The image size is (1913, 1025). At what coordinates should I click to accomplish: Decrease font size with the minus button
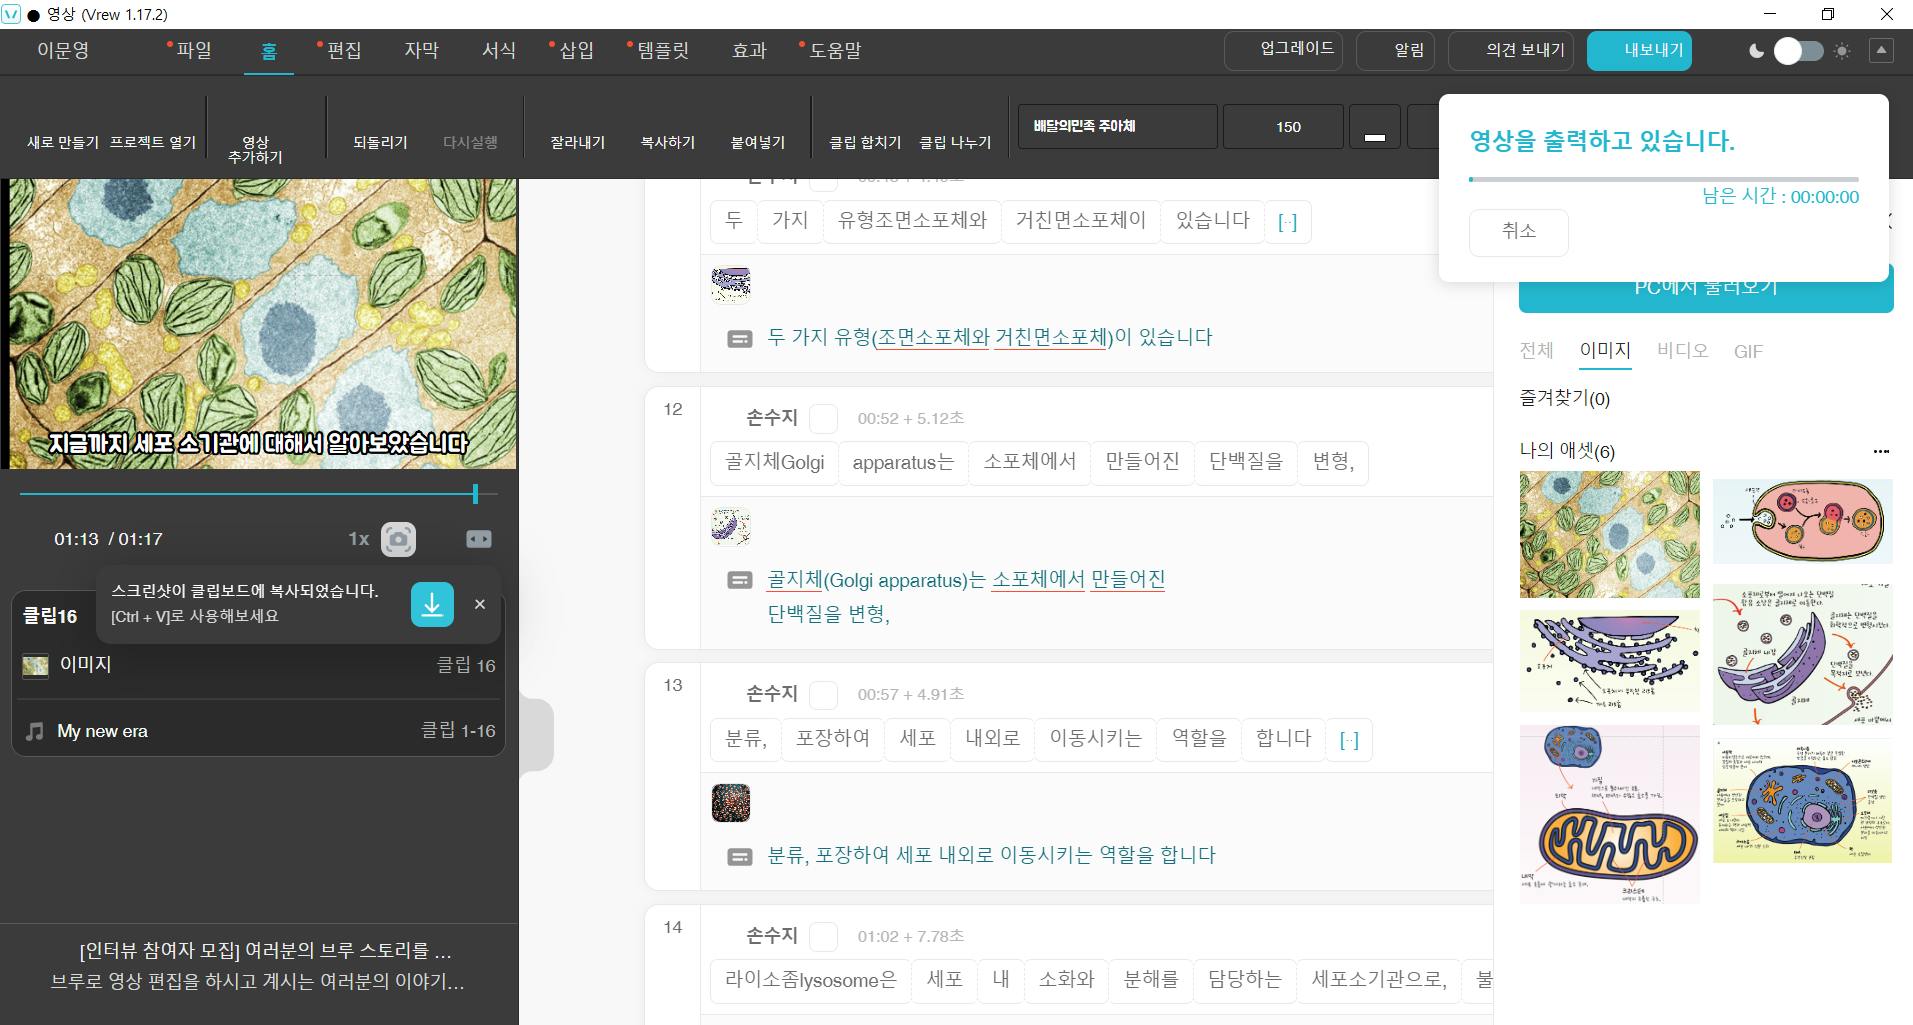[x=1375, y=127]
